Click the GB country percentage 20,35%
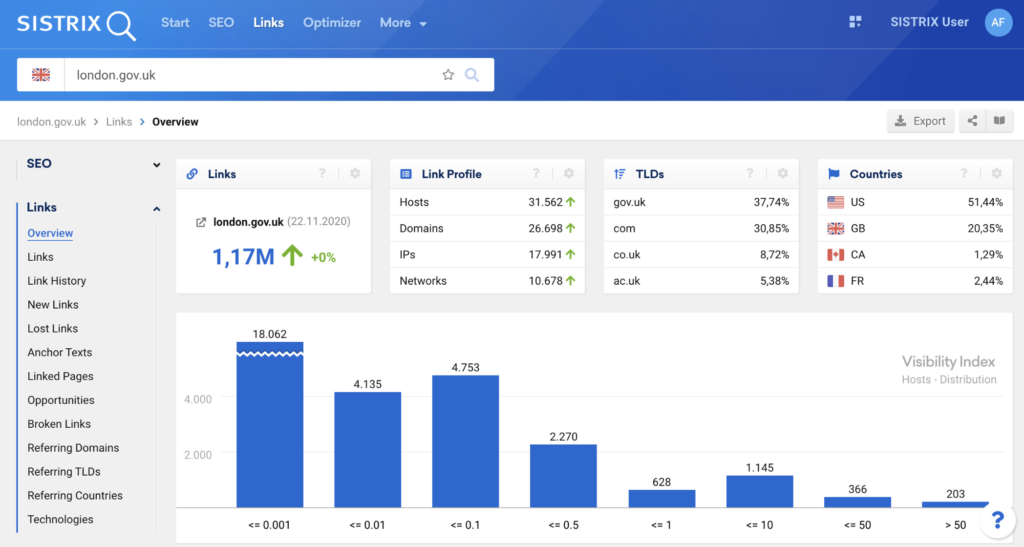The width and height of the screenshot is (1024, 547). click(x=985, y=228)
